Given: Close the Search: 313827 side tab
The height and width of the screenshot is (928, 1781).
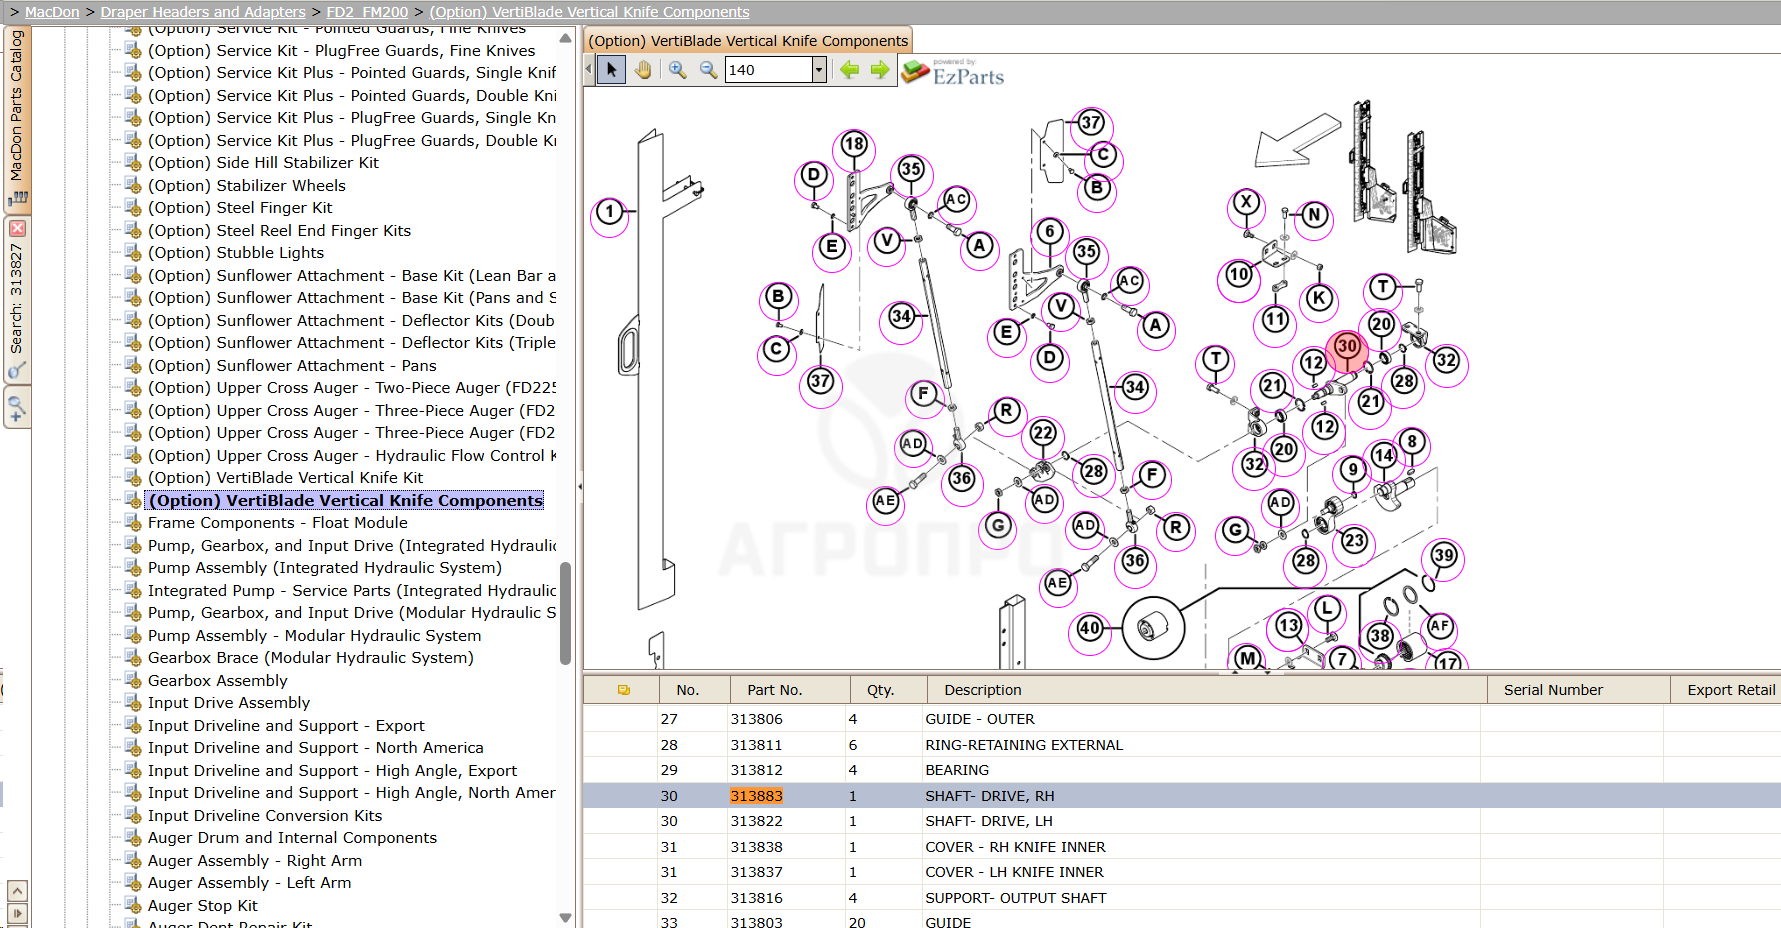Looking at the screenshot, I should pos(17,229).
